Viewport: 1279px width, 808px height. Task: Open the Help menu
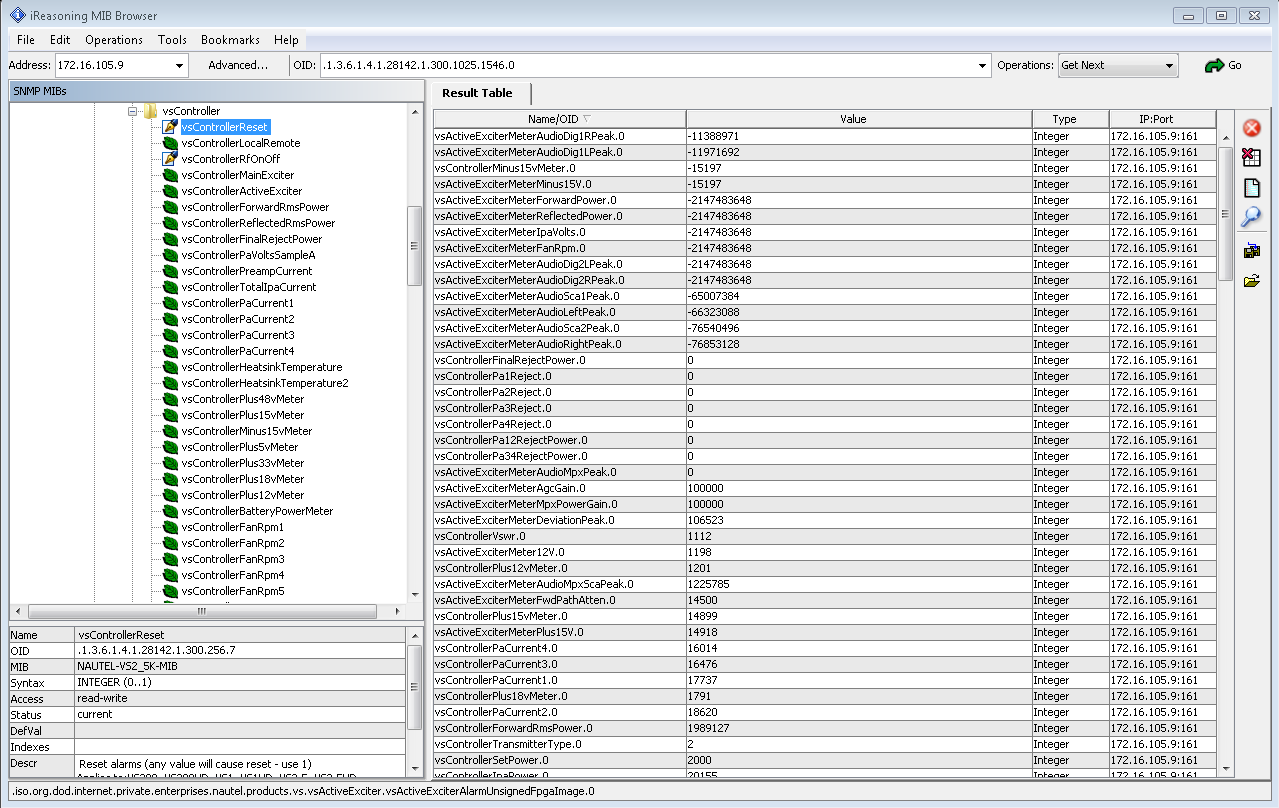point(286,40)
